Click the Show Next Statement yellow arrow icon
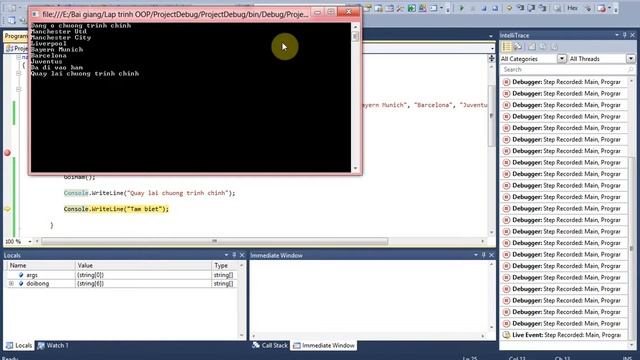640x360 pixels. pyautogui.click(x=509, y=8)
